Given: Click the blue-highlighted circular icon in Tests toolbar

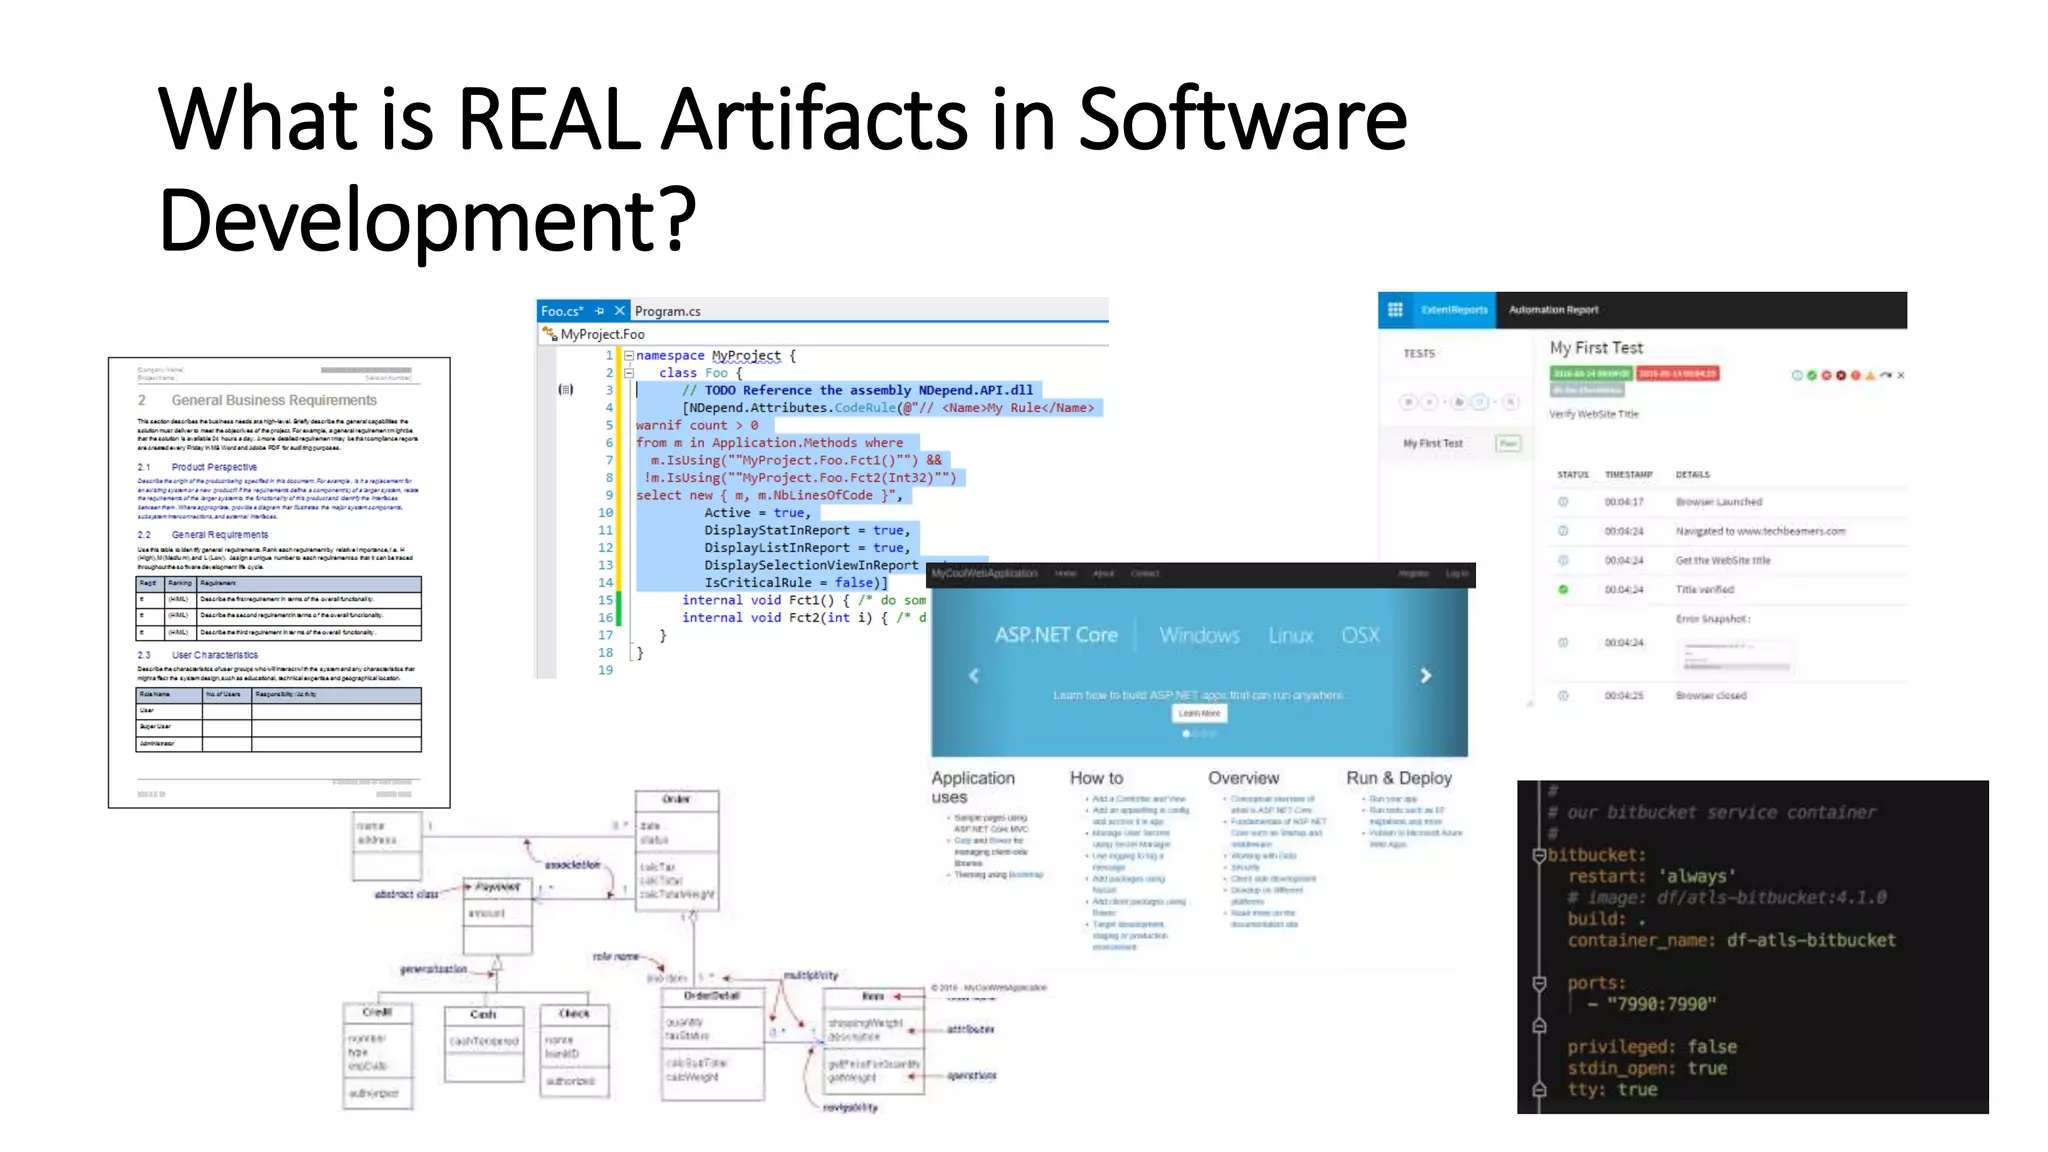Looking at the screenshot, I should [x=1481, y=402].
